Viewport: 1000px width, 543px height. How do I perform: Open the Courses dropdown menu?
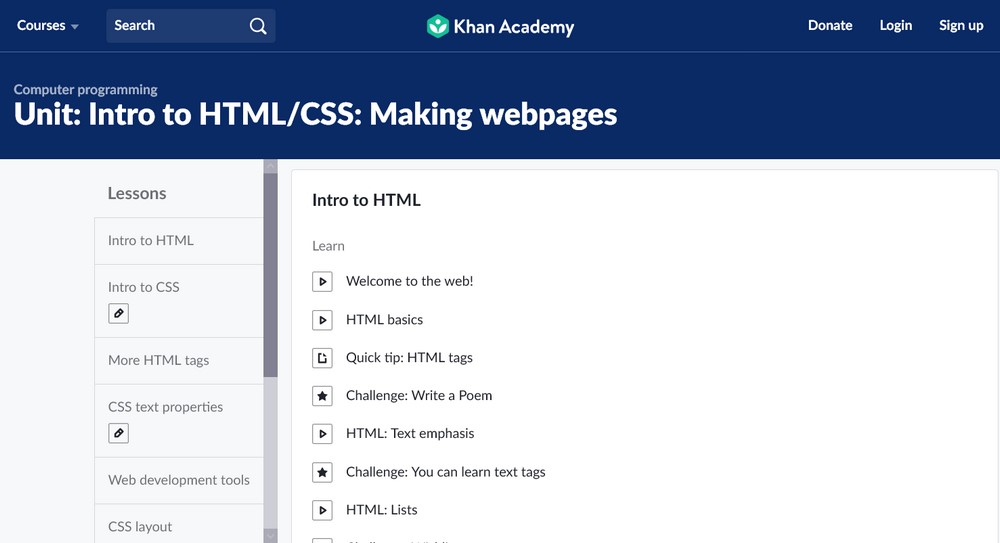(47, 26)
